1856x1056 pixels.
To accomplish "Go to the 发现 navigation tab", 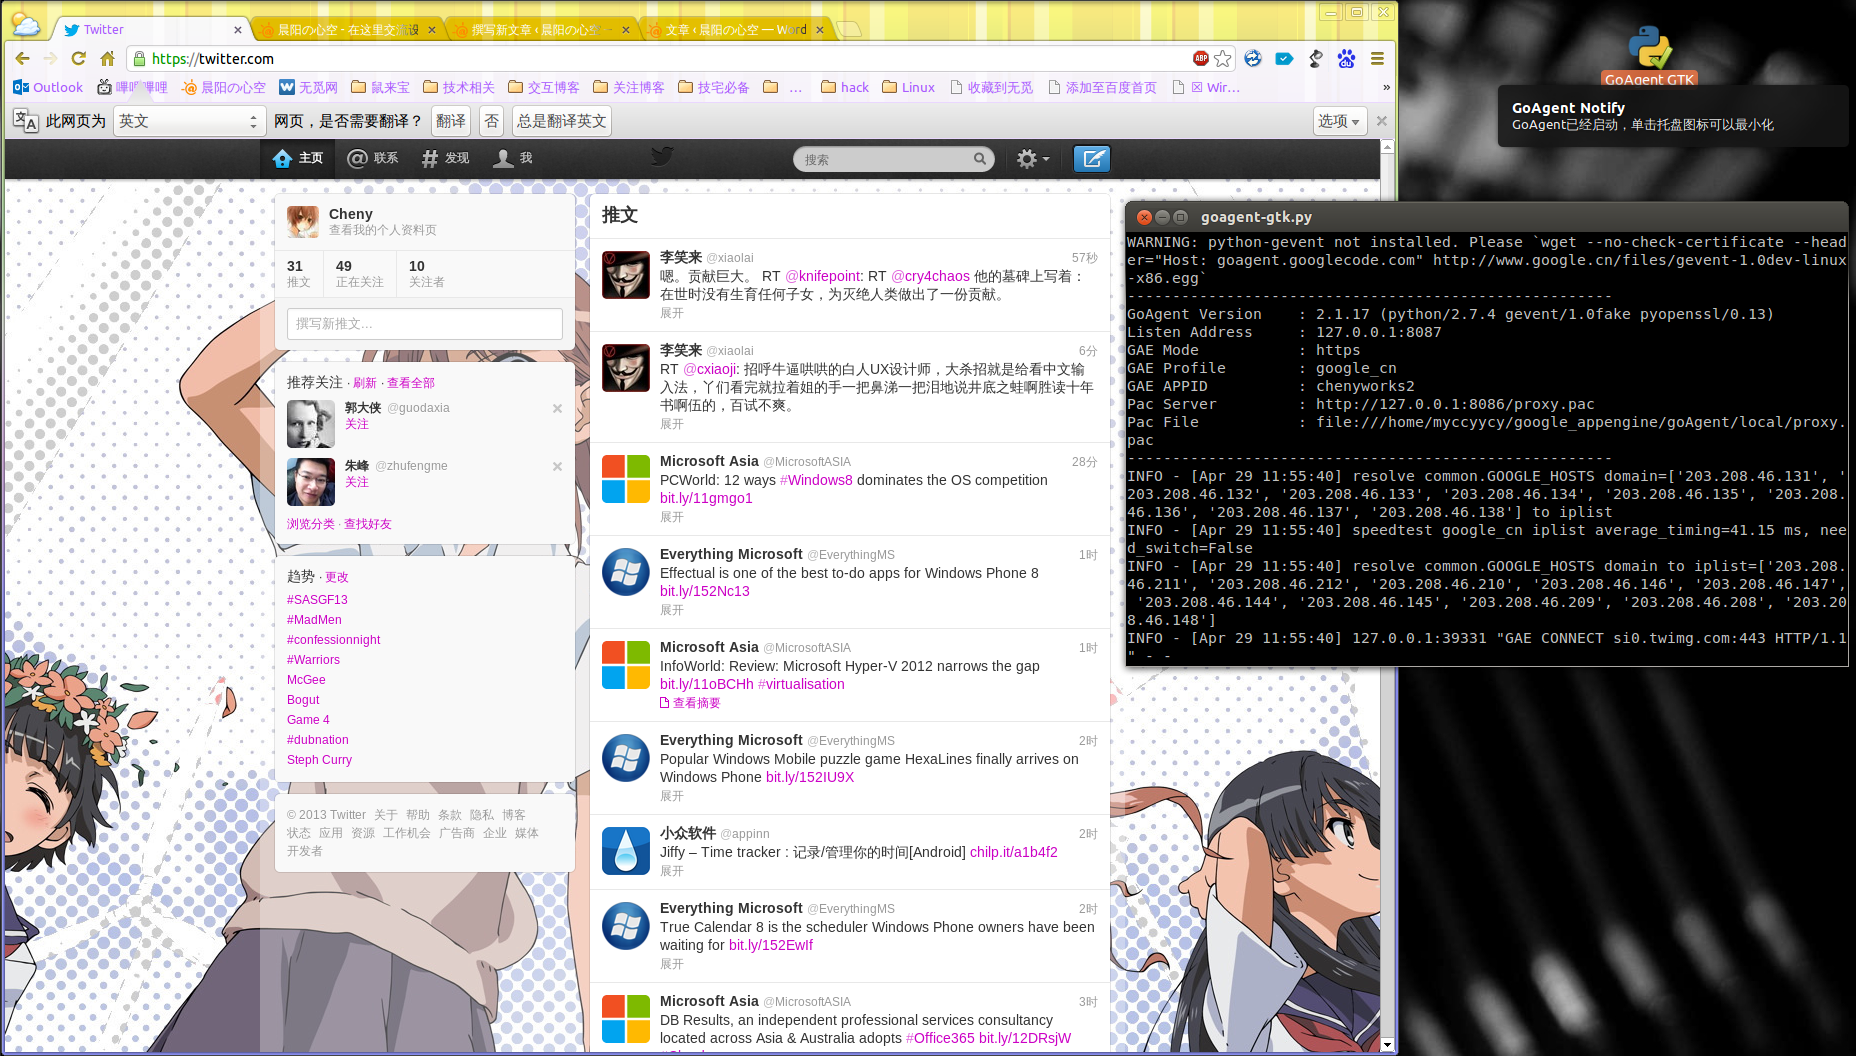I will pyautogui.click(x=445, y=158).
